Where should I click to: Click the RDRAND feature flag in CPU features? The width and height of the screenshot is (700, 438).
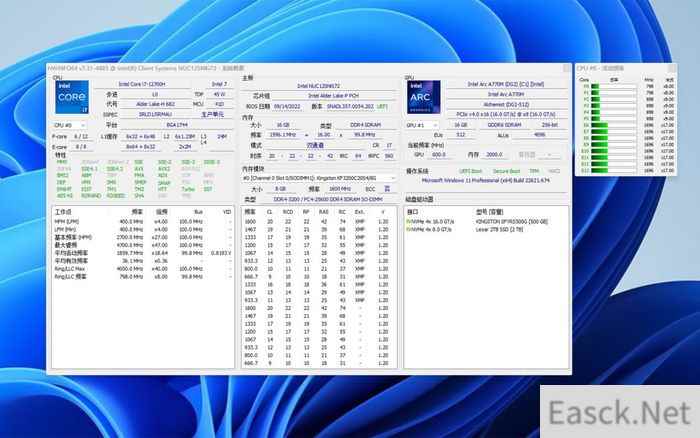coord(91,196)
